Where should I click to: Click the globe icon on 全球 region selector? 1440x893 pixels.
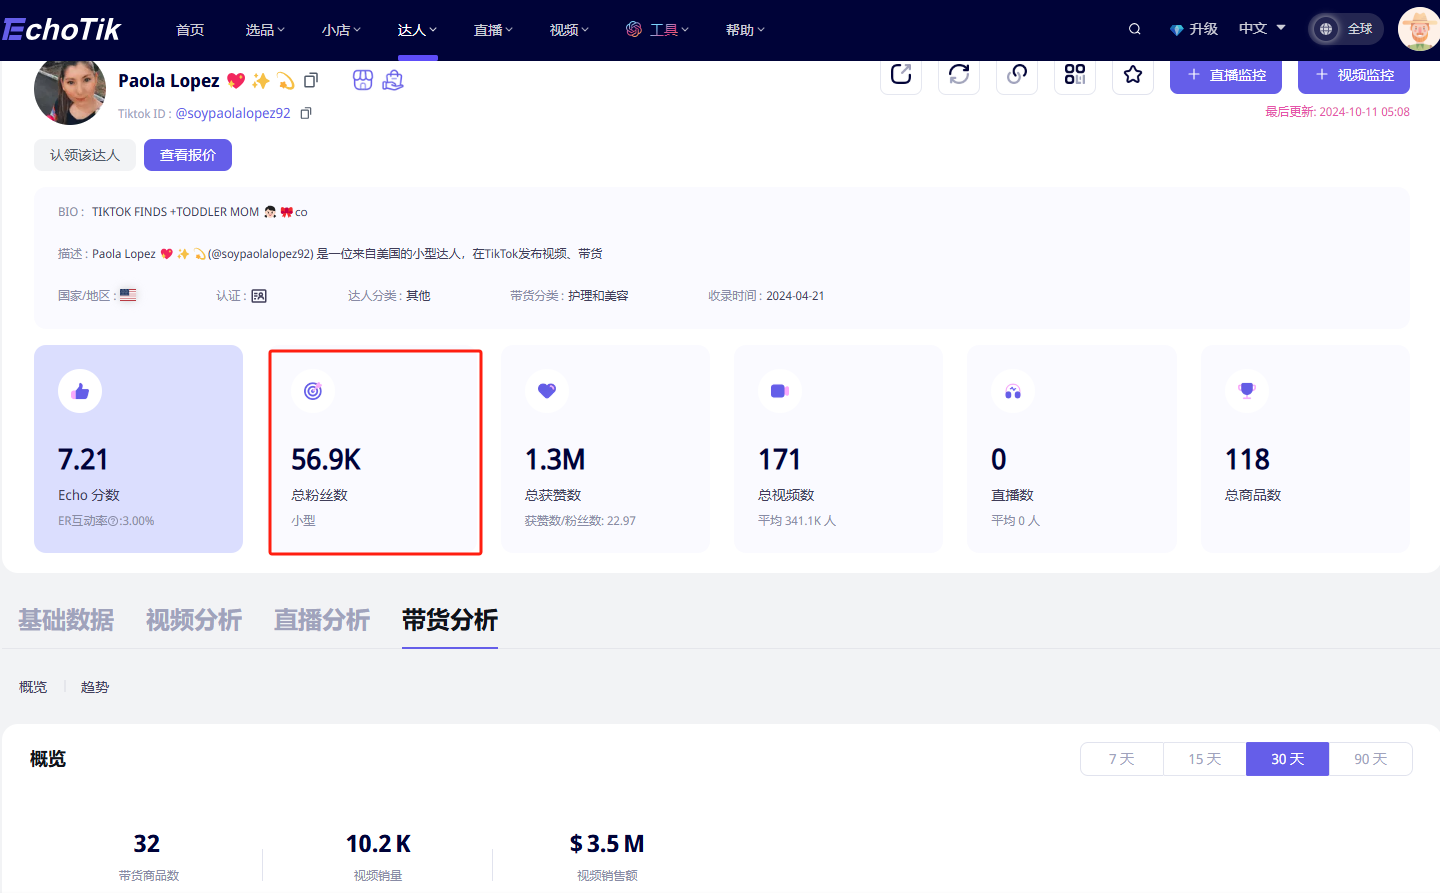1326,29
